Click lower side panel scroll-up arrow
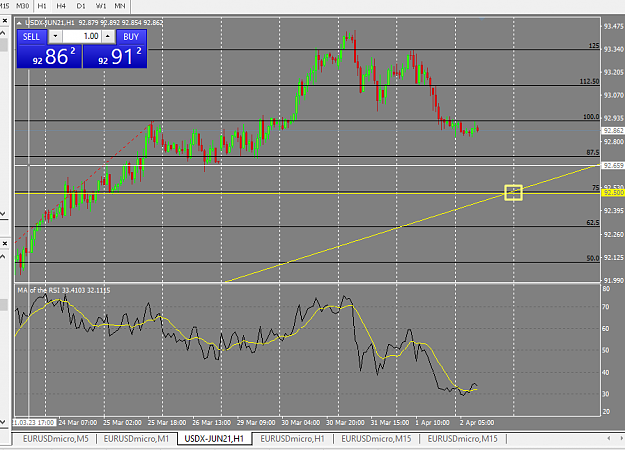Image resolution: width=625 pixels, height=450 pixels. pyautogui.click(x=3, y=257)
